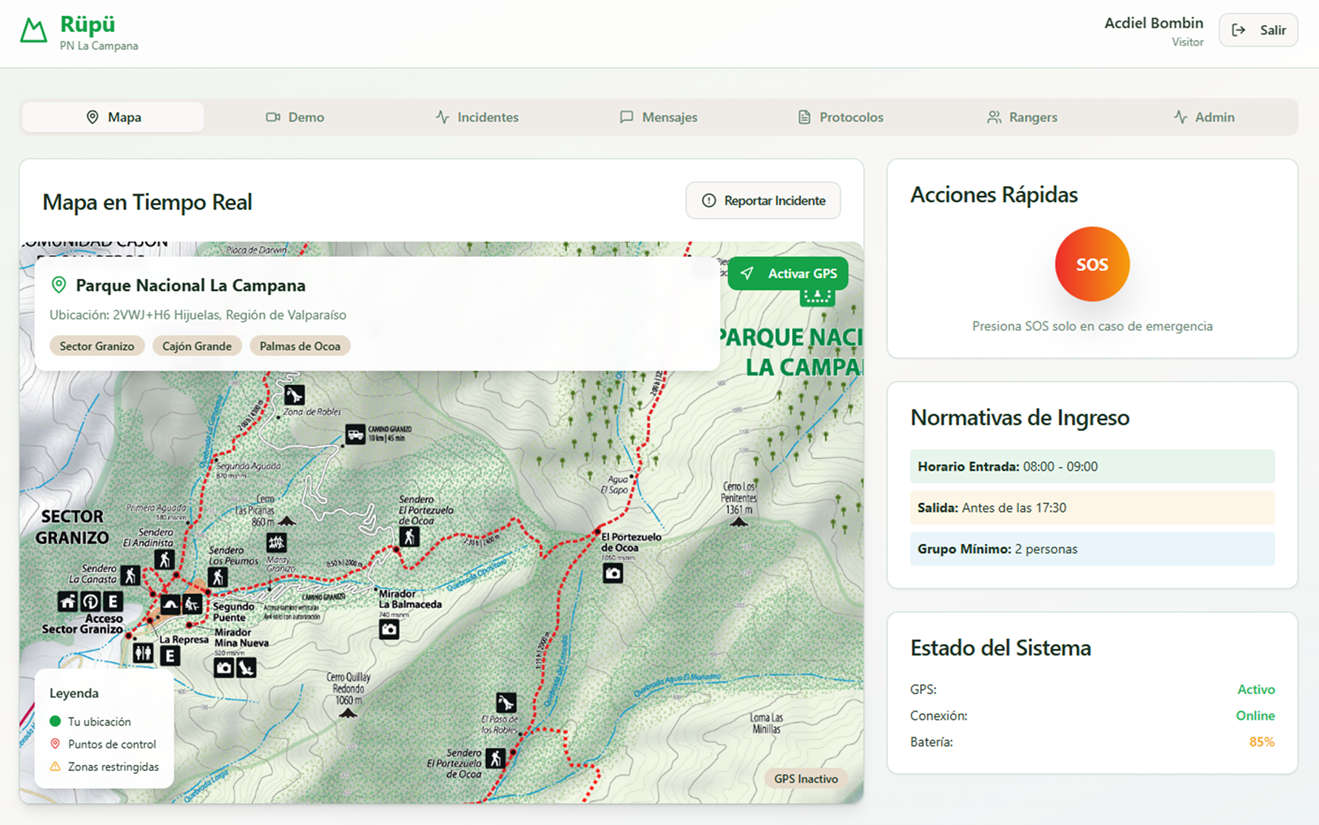Click the location pin beside Parque Nacional La Campana
This screenshot has width=1319, height=825.
[x=59, y=286]
